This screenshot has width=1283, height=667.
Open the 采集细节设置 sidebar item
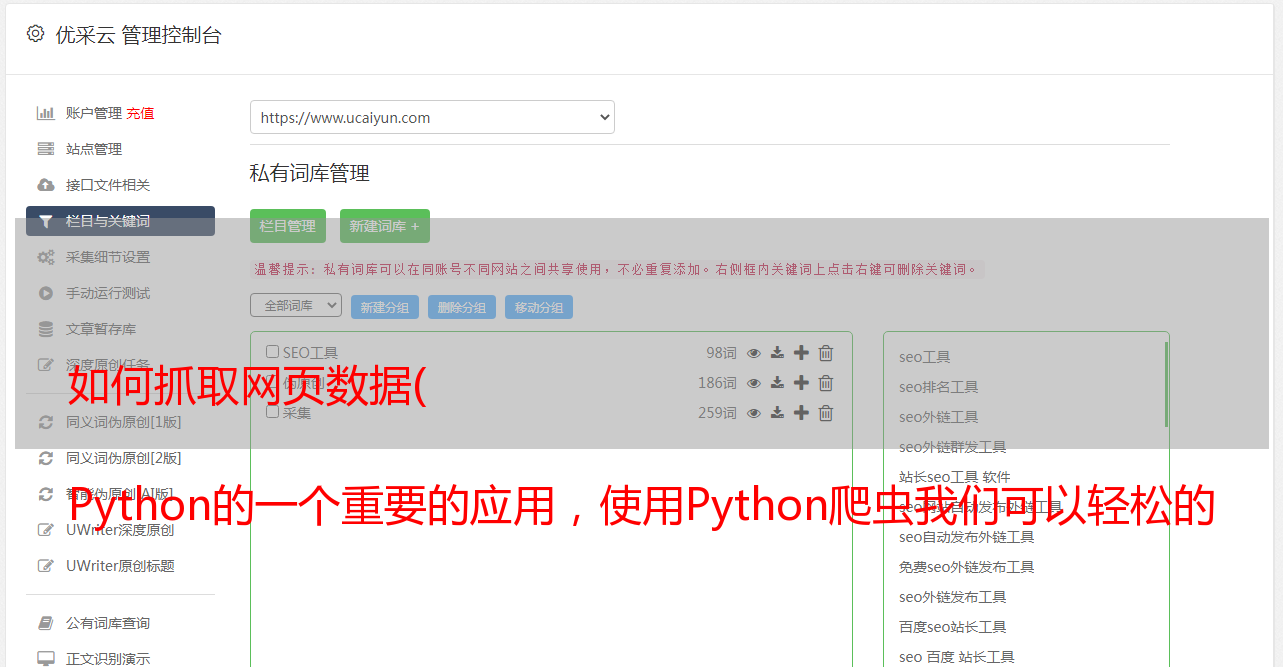click(108, 257)
